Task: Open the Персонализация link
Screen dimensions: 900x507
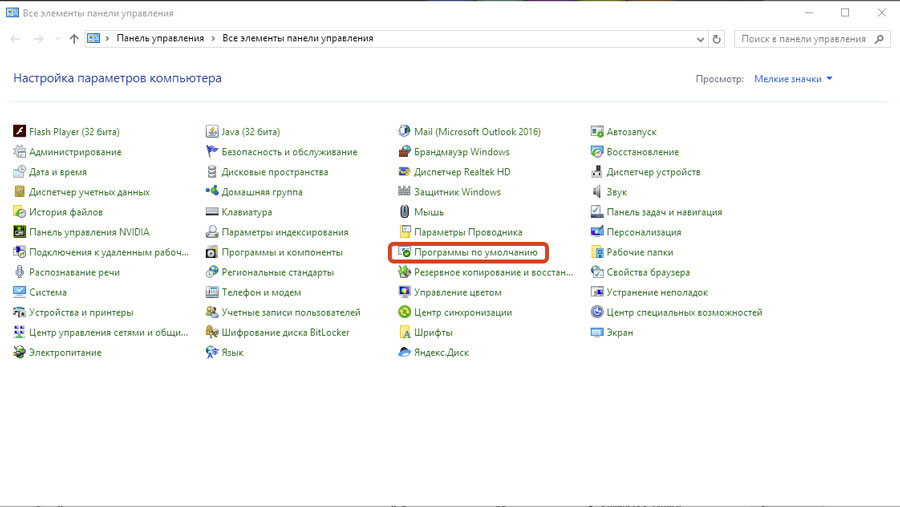Action: [644, 232]
